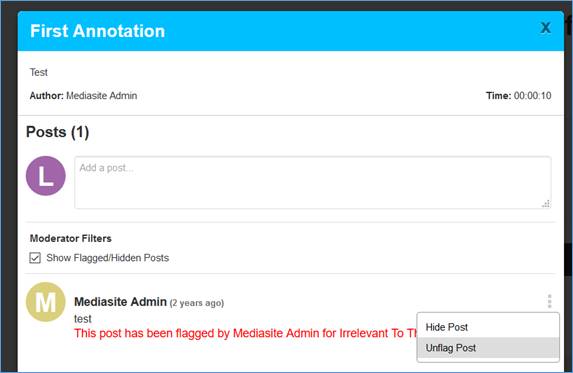The image size is (573, 373).
Task: Click the yellow M avatar icon
Action: click(46, 302)
